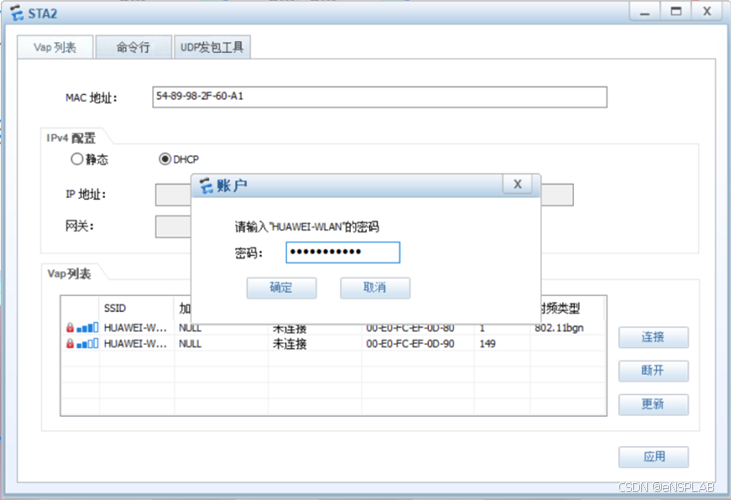This screenshot has width=731, height=500.
Task: Click HUAWEI-W... SSID in 802.11bgn row
Action: (x=135, y=328)
